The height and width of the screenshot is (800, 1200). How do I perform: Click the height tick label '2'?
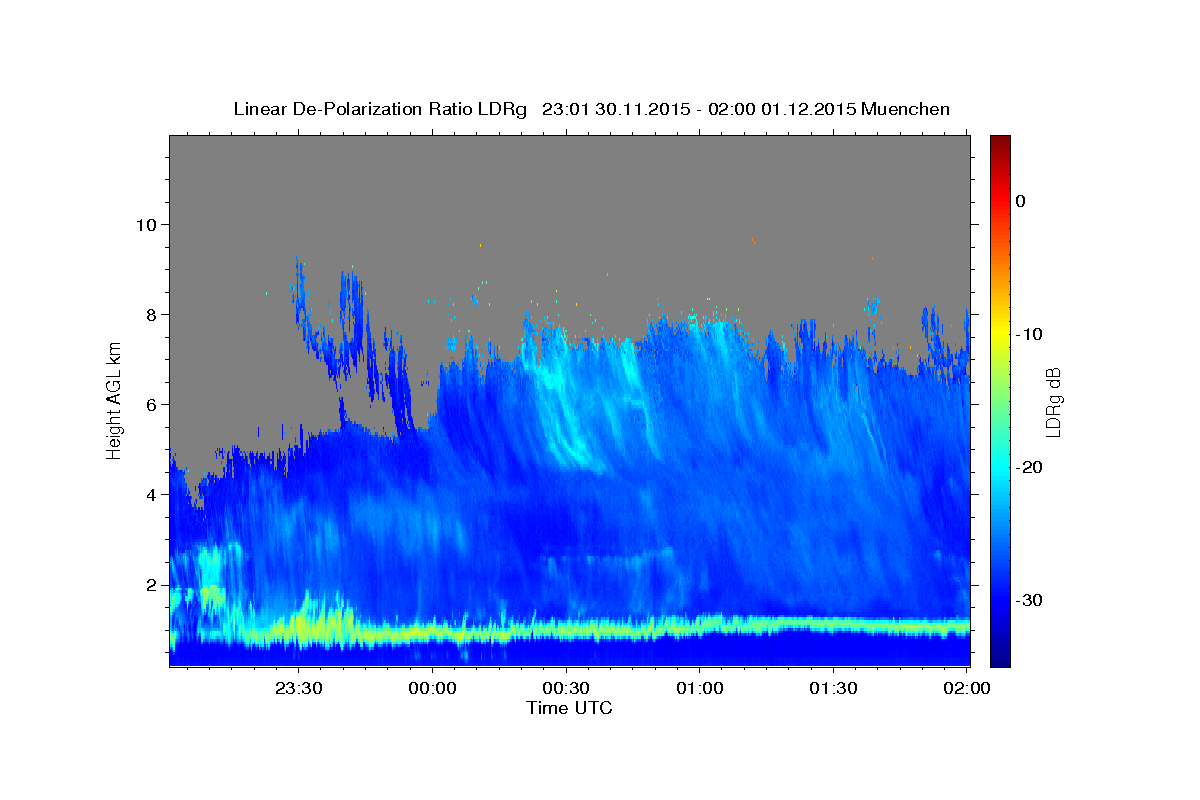pyautogui.click(x=150, y=584)
